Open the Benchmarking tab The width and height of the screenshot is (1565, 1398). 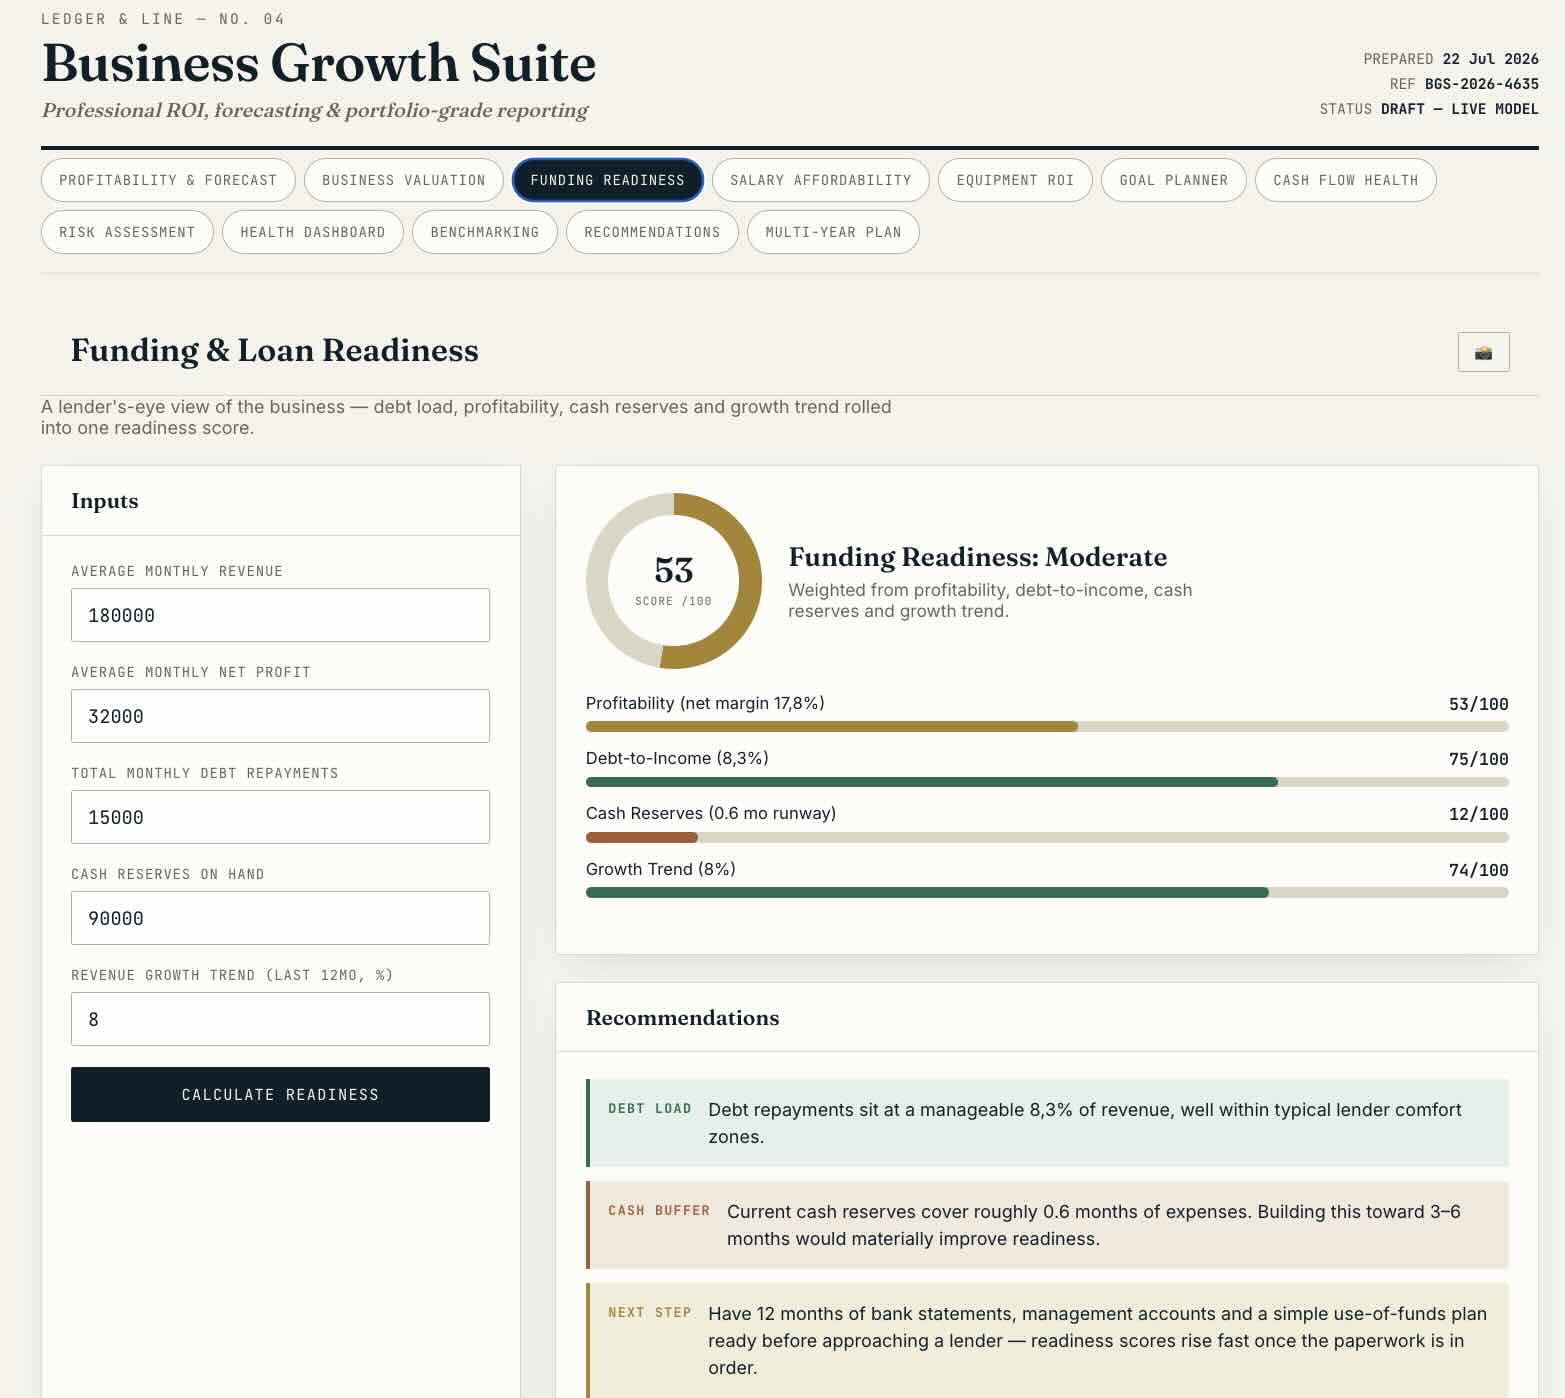(485, 232)
